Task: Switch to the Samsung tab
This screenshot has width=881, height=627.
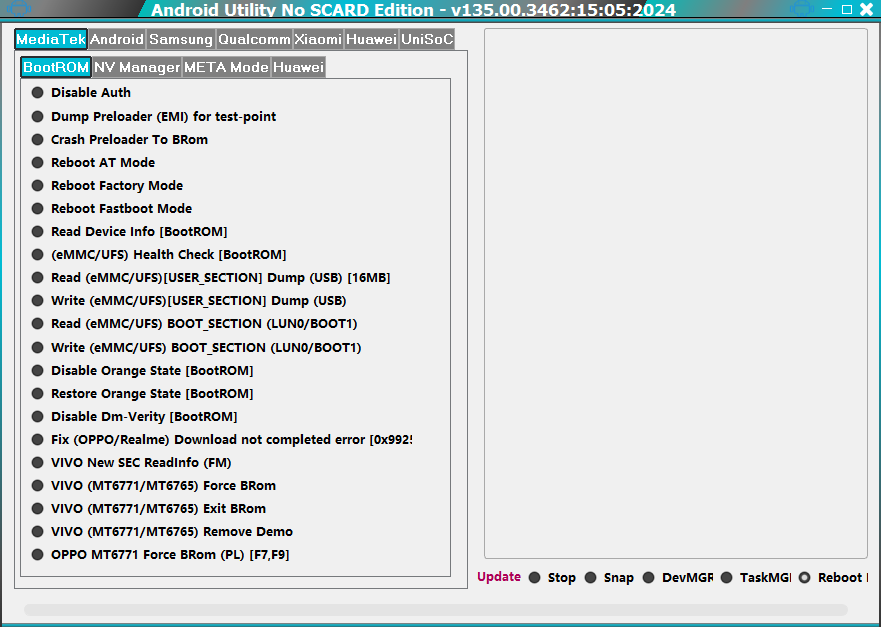Action: pos(181,40)
